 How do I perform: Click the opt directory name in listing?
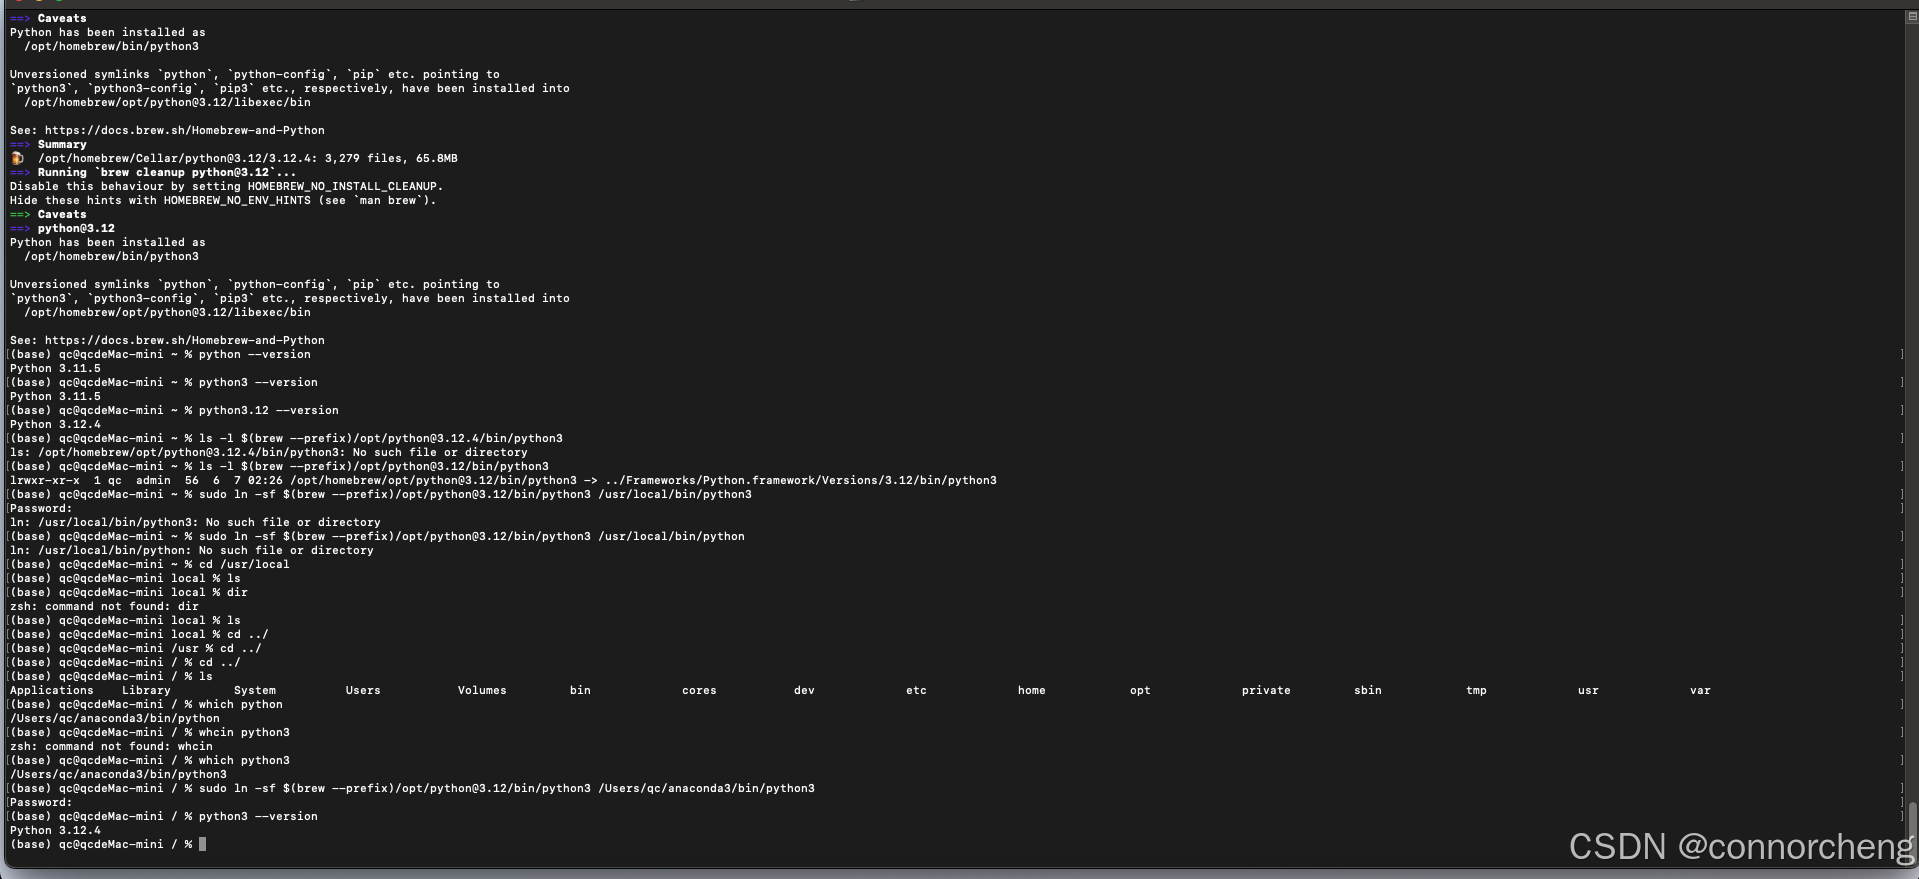coord(1140,691)
